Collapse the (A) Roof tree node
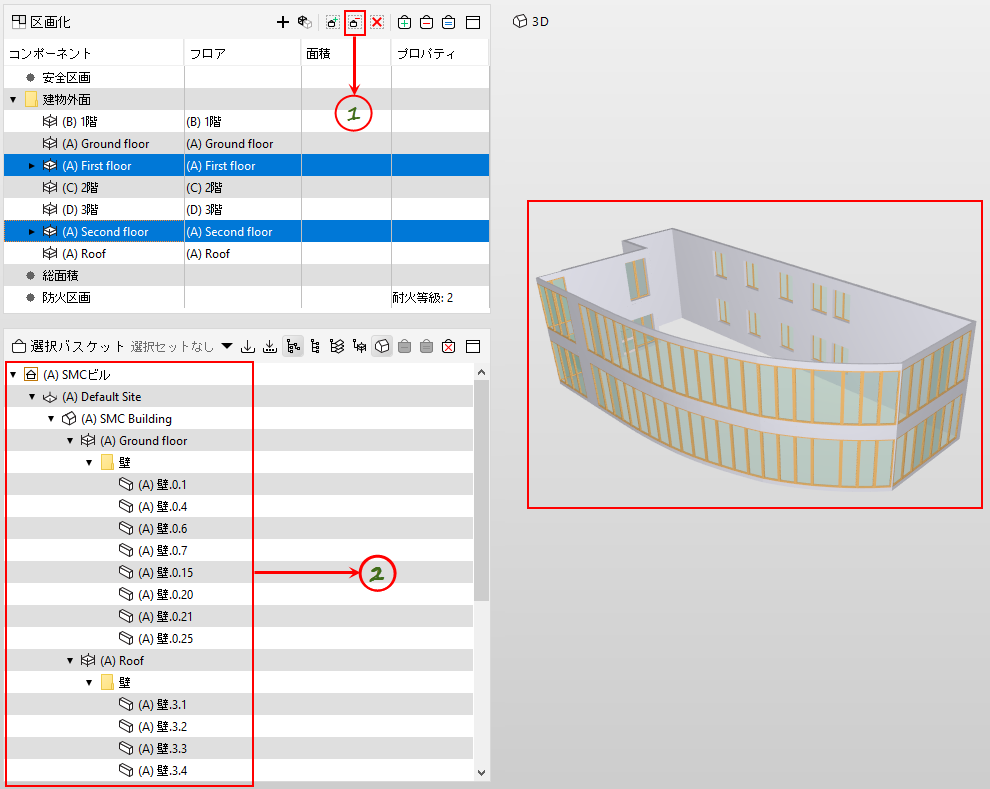 pyautogui.click(x=70, y=661)
